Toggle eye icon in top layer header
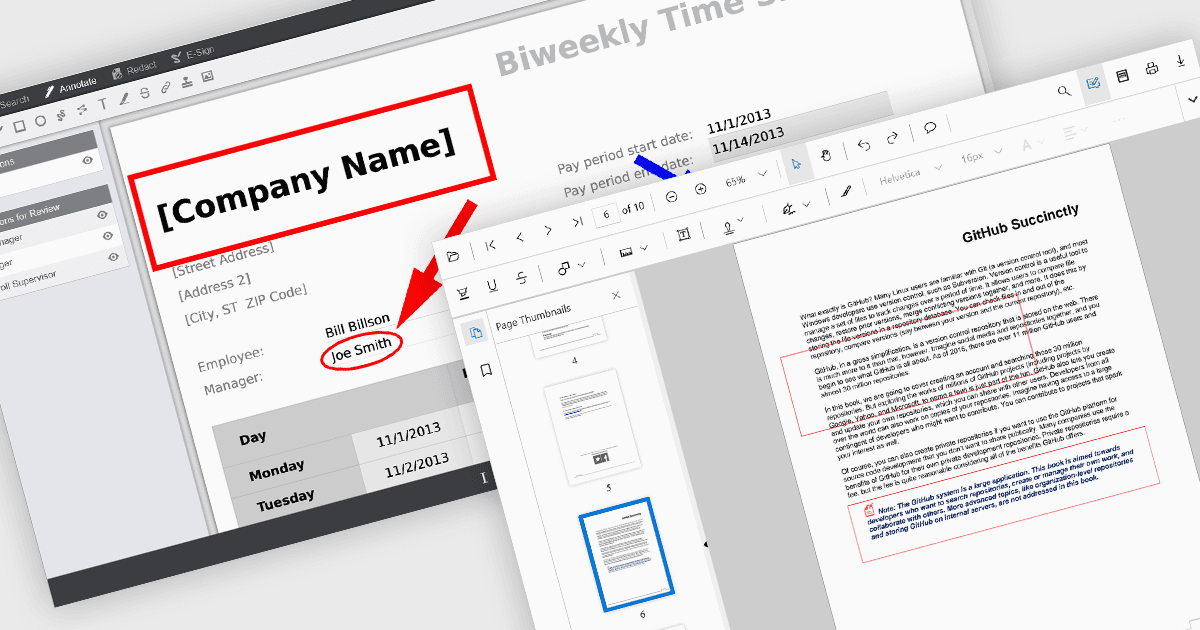Image resolution: width=1200 pixels, height=630 pixels. tap(88, 159)
